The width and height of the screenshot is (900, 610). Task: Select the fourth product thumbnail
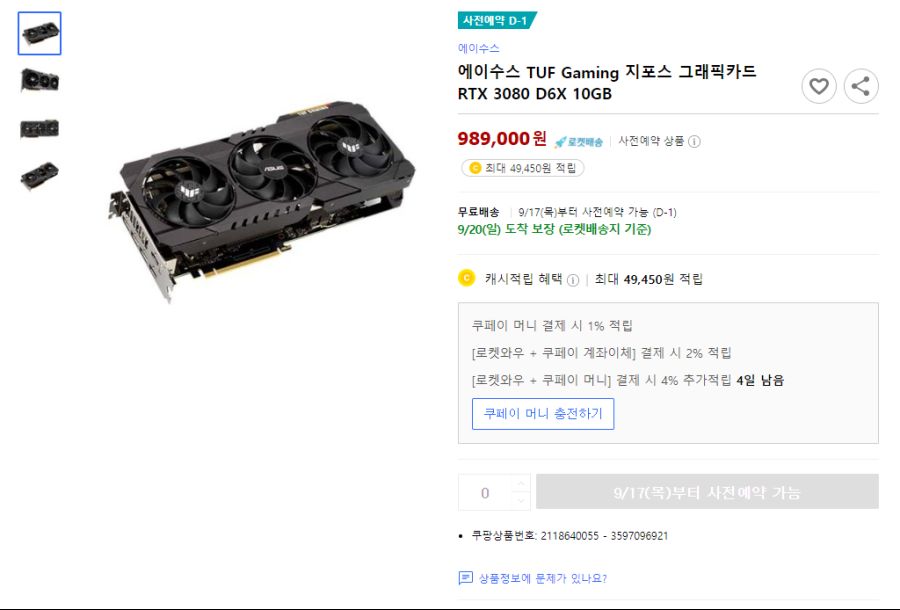(40, 175)
